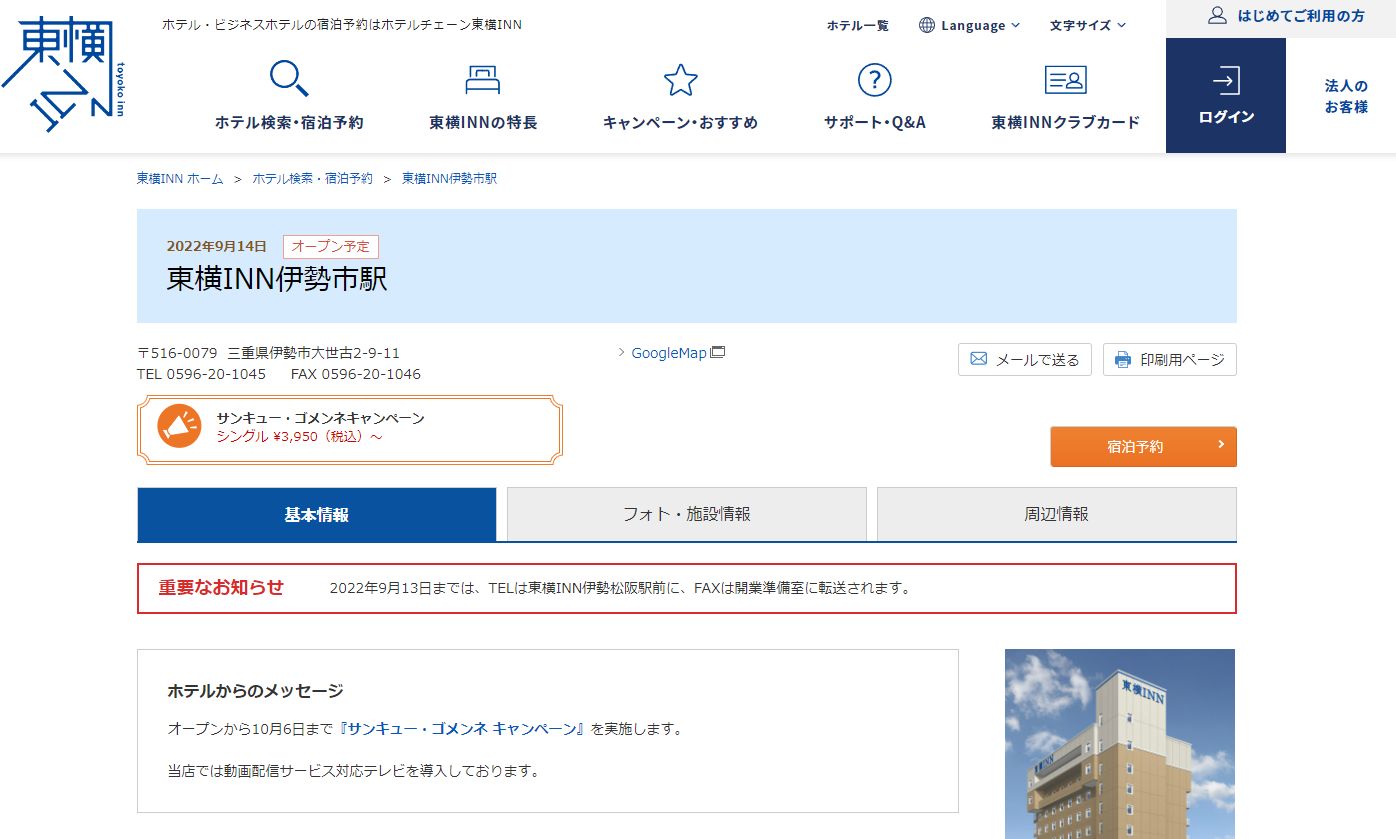The image size is (1396, 839).
Task: Click メールで送る button
Action: 1024,360
